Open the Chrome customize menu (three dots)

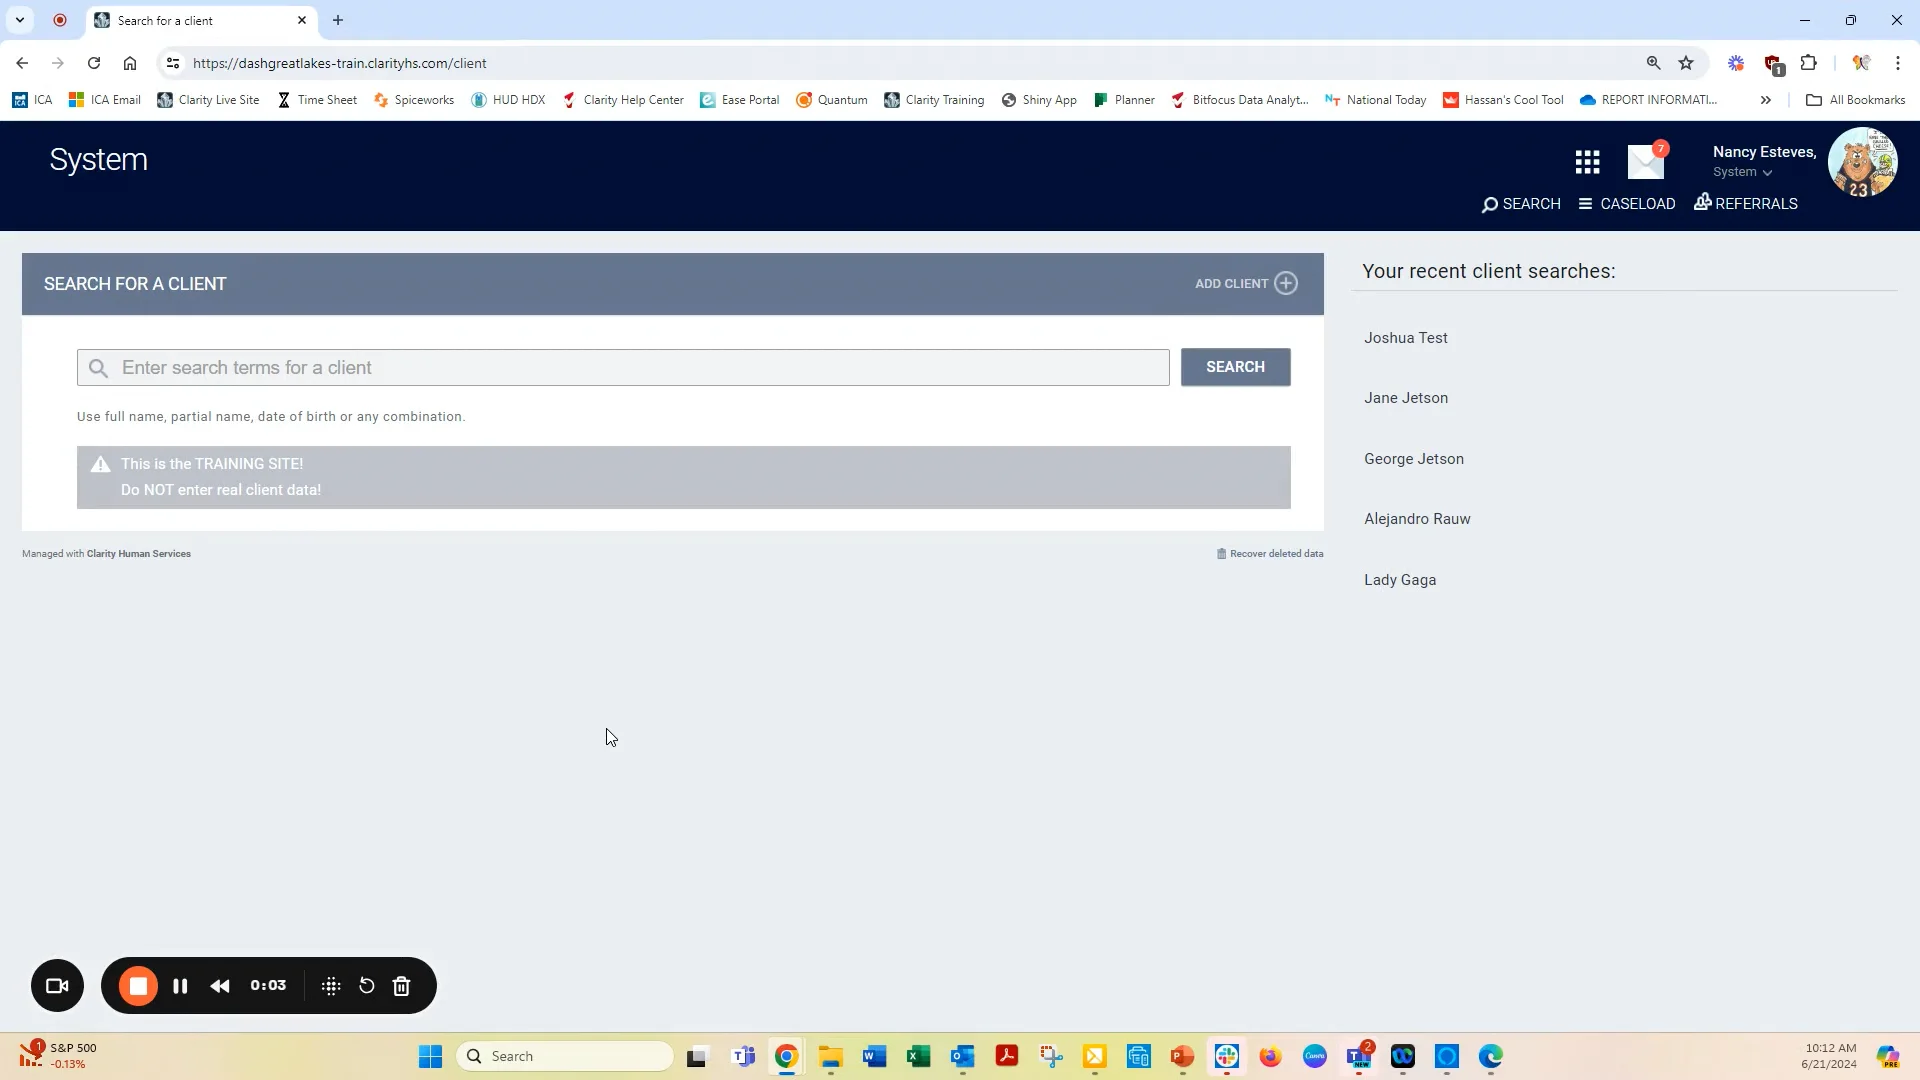tap(1898, 62)
